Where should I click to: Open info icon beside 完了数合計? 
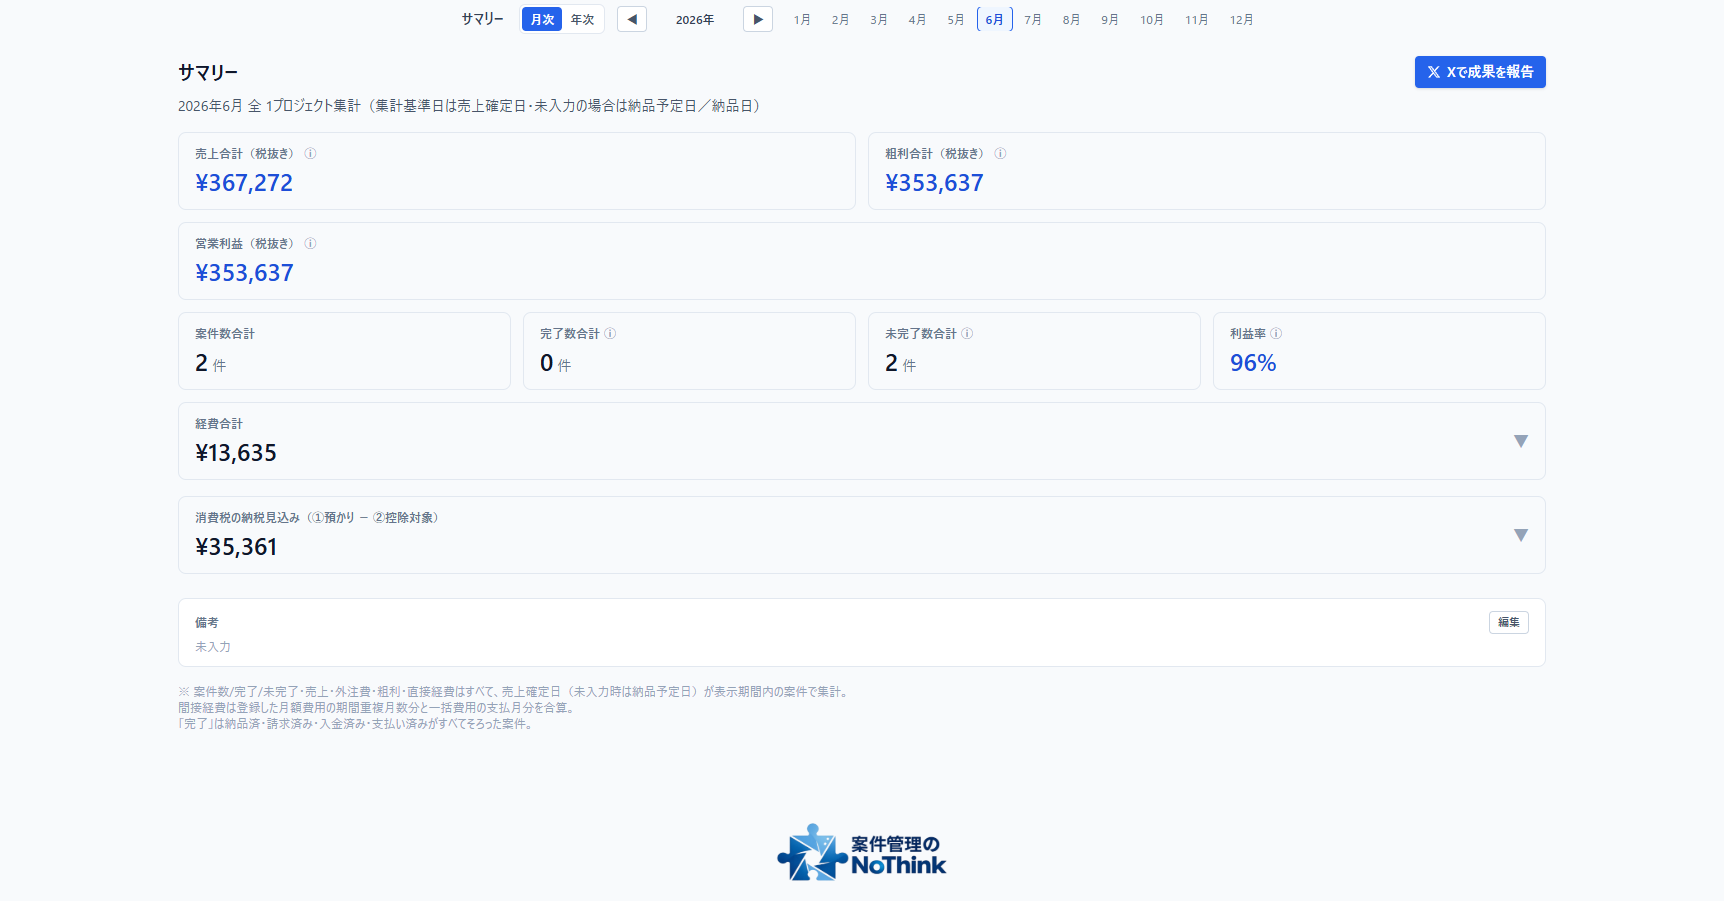pos(610,334)
